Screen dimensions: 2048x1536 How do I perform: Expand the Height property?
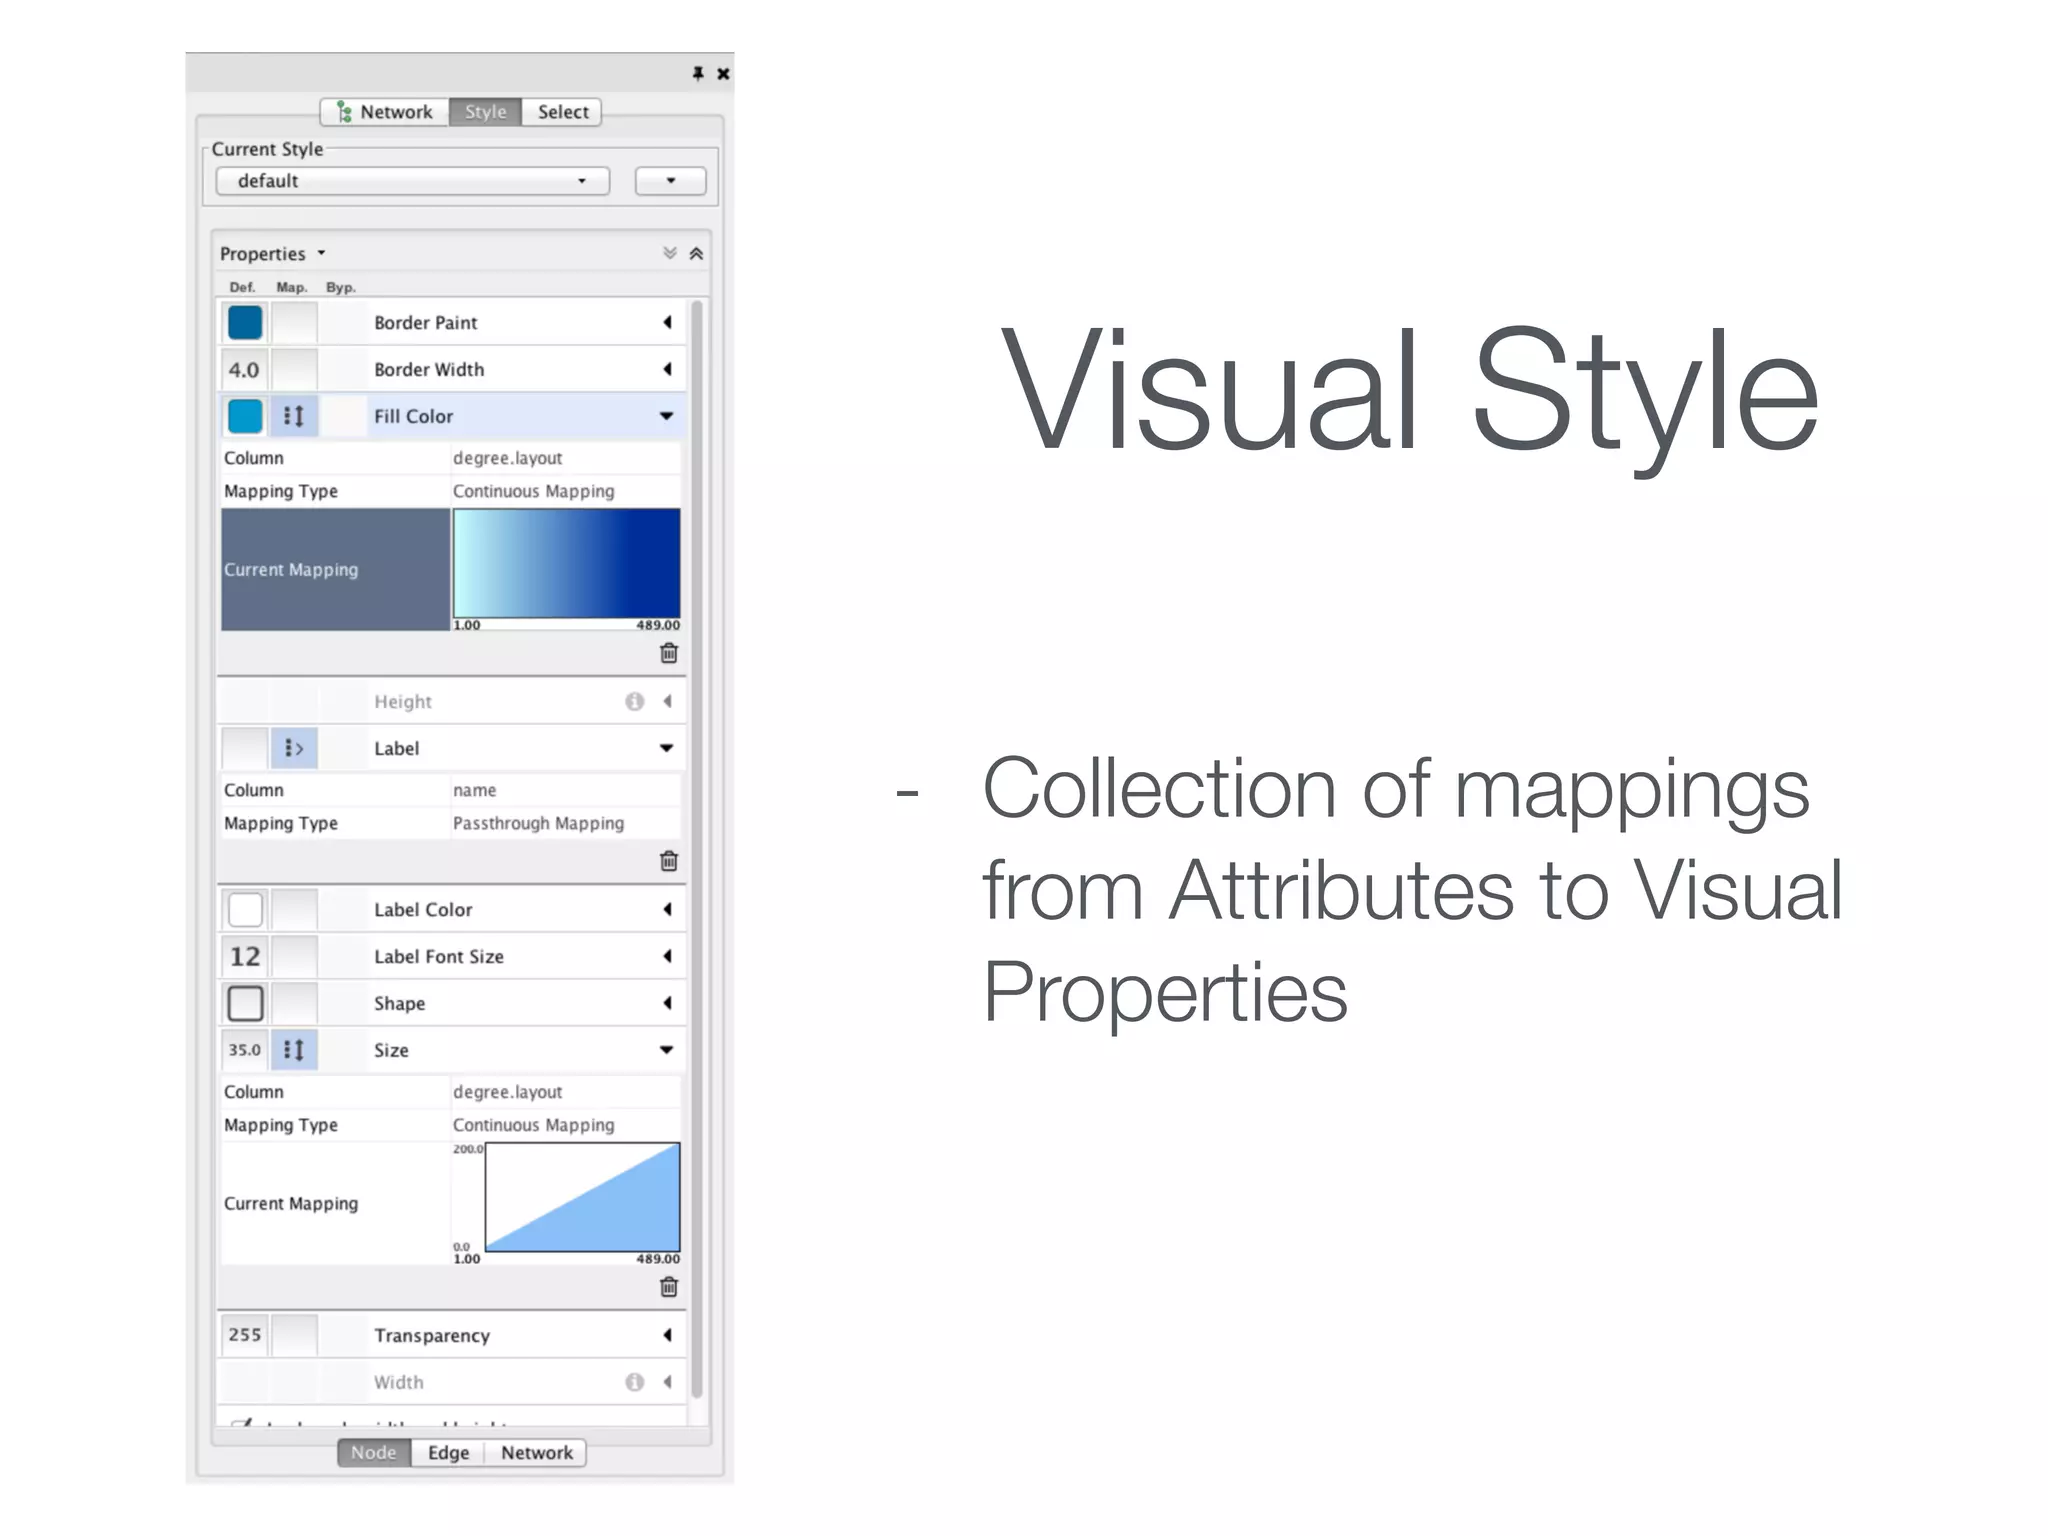click(x=667, y=701)
